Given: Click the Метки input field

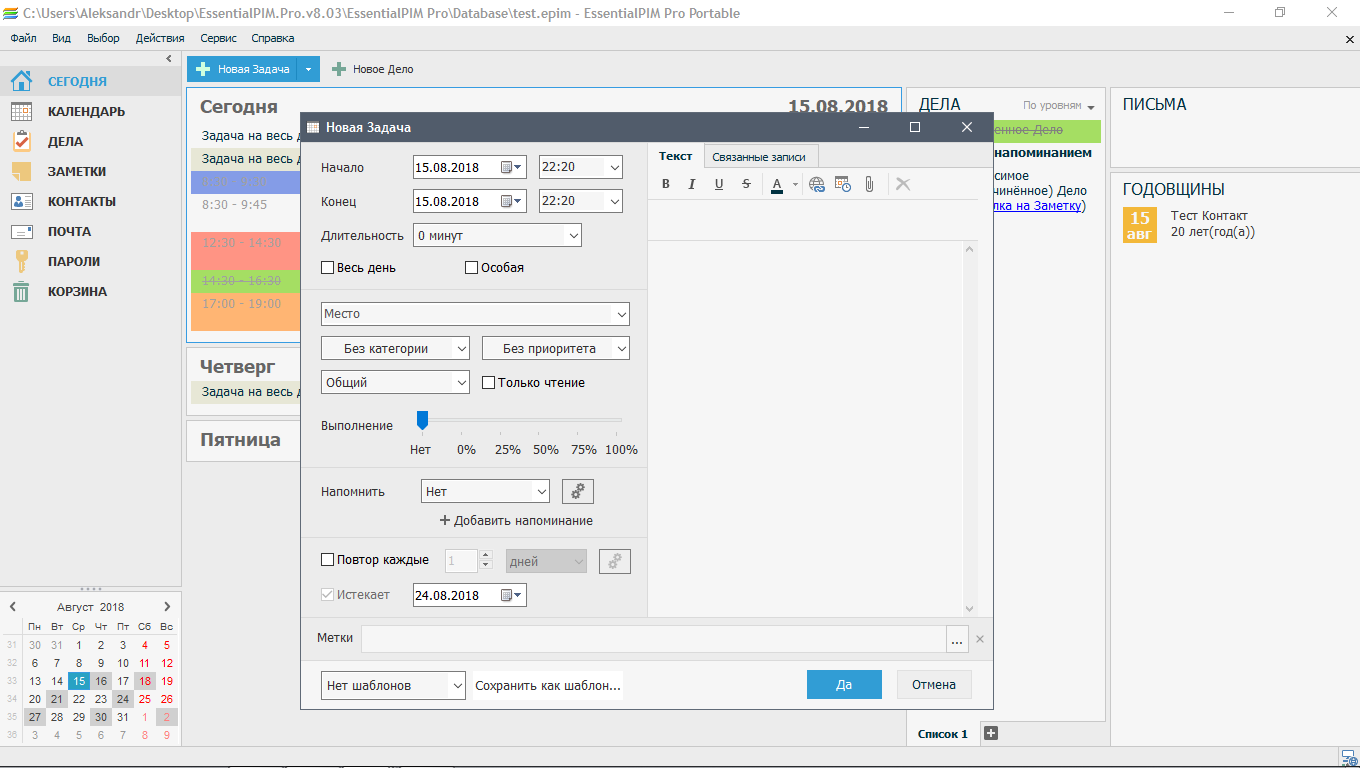Looking at the screenshot, I should 653,638.
